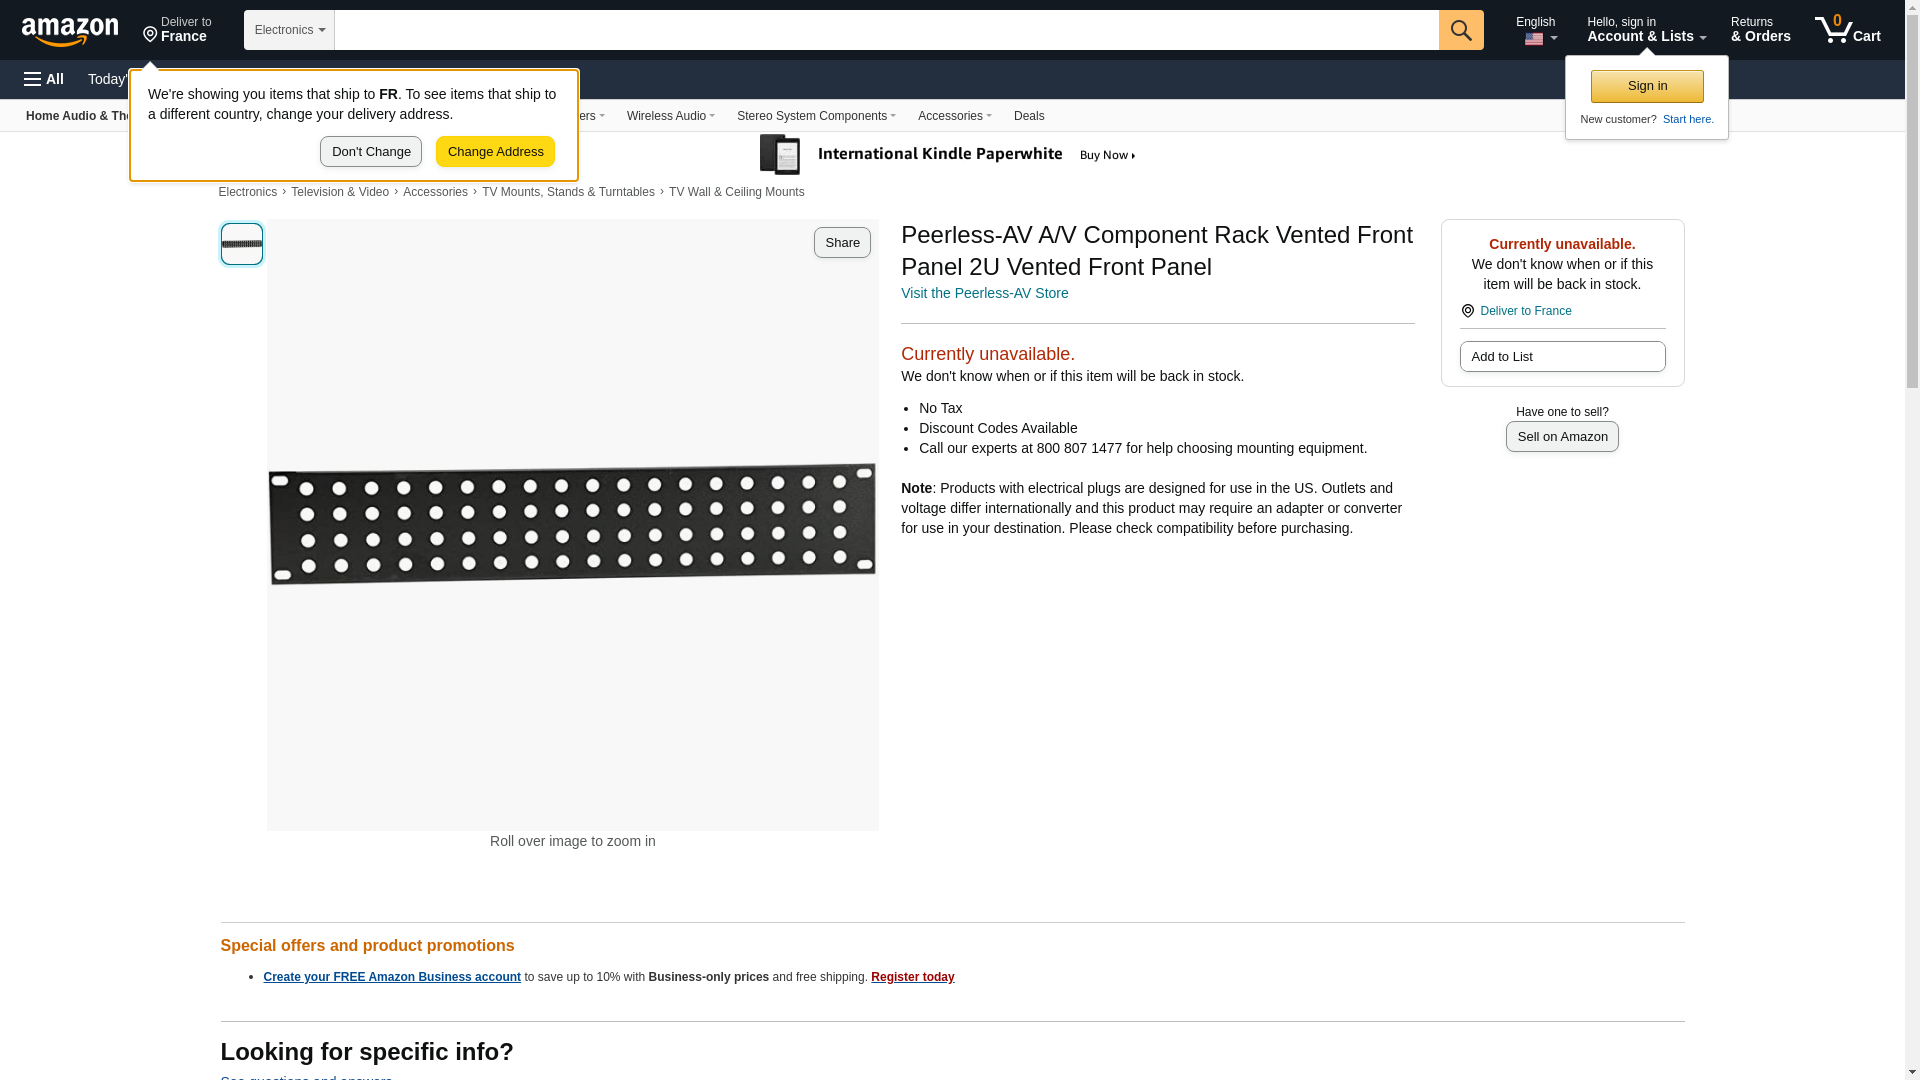
Task: Click into the search input field
Action: 886,30
